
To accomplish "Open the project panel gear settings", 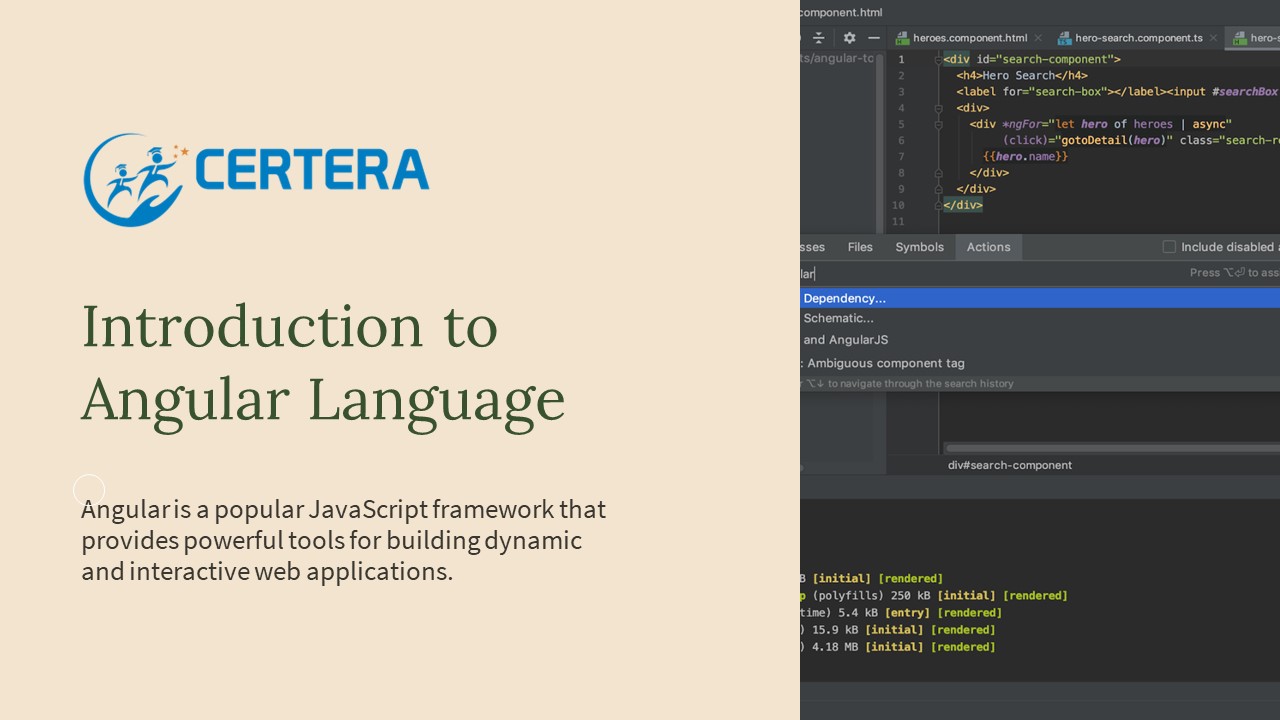I will click(x=849, y=38).
